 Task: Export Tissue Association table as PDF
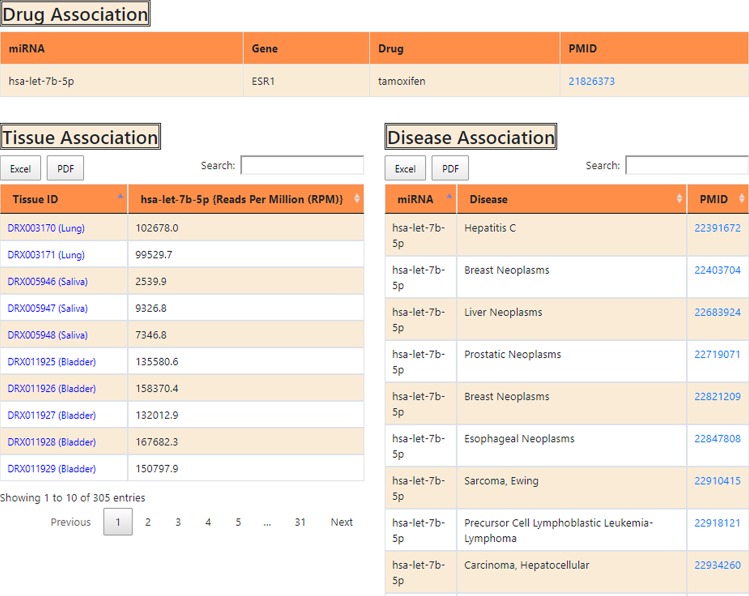tap(65, 169)
